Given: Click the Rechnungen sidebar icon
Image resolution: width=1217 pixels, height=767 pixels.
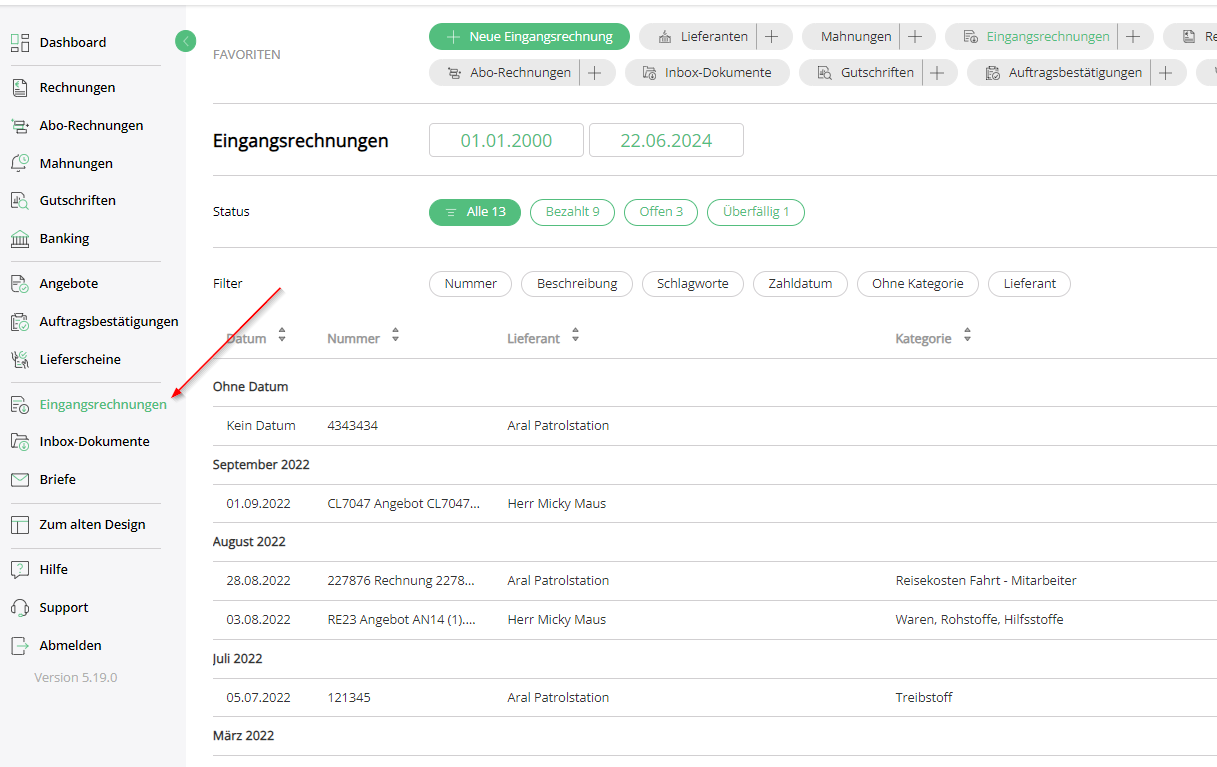Looking at the screenshot, I should (20, 87).
